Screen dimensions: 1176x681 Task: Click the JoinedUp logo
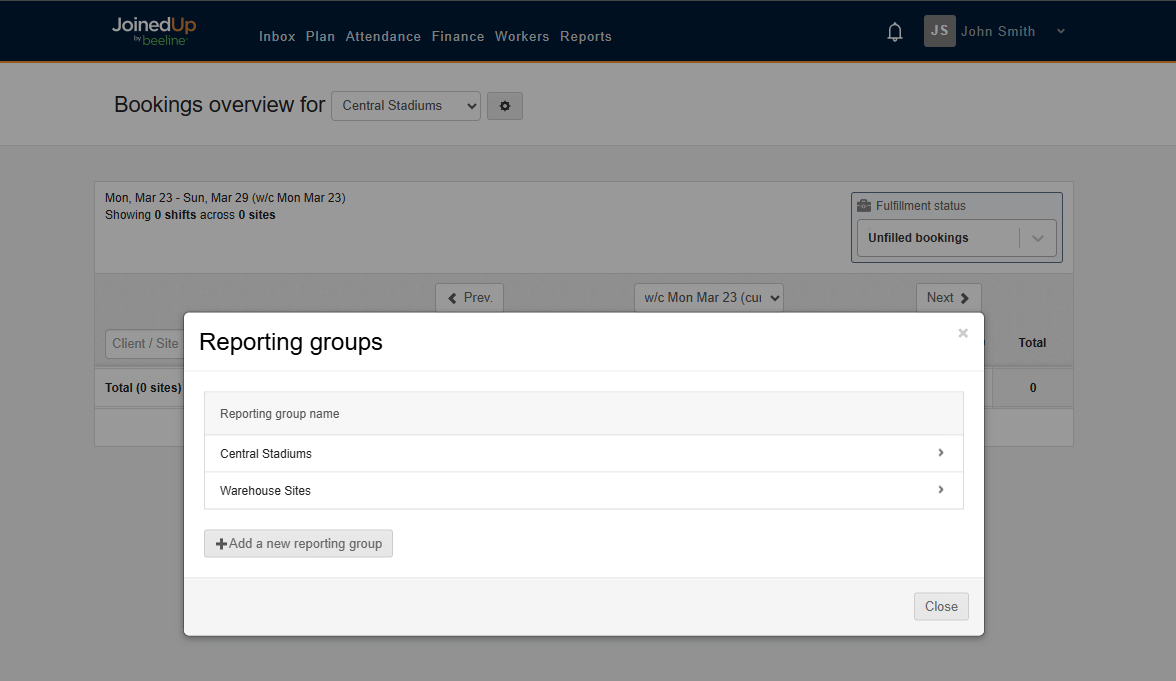point(153,31)
